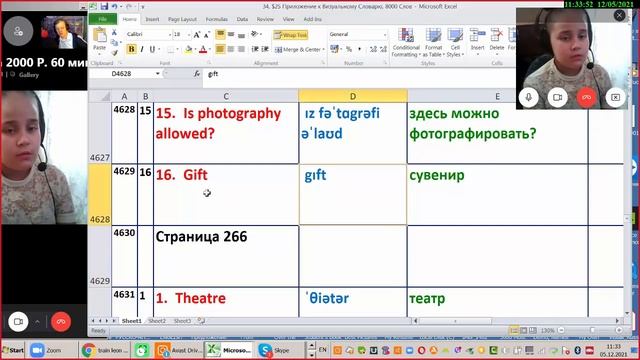Toggle Bold formatting
The image size is (640, 360).
(x=131, y=49)
